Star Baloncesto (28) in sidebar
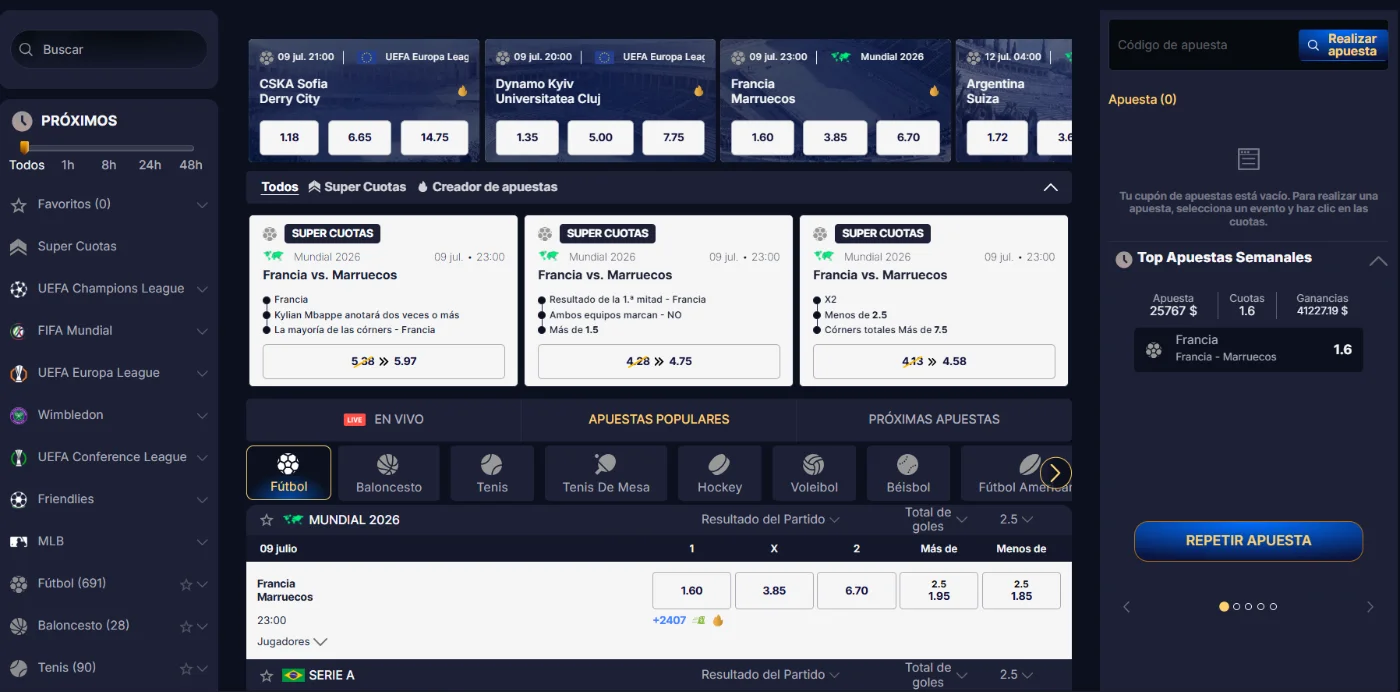1400x692 pixels. click(x=186, y=627)
